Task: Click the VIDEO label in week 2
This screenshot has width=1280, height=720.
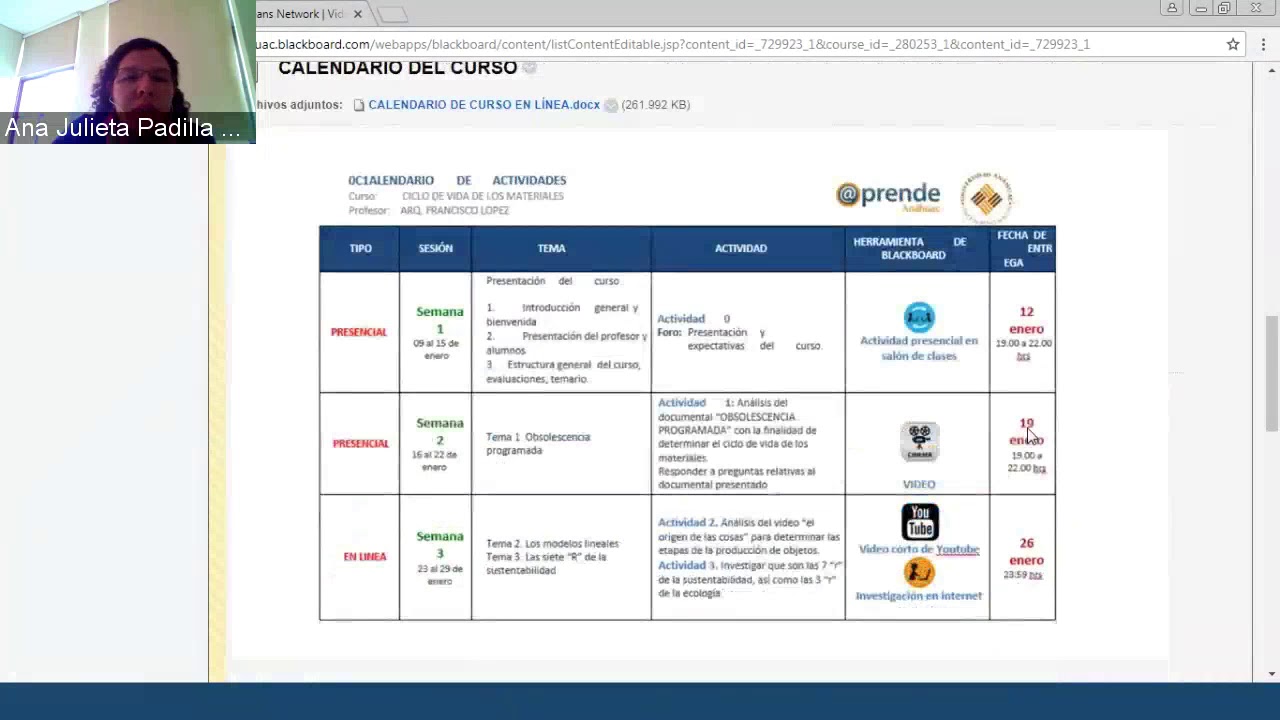Action: pyautogui.click(x=919, y=484)
